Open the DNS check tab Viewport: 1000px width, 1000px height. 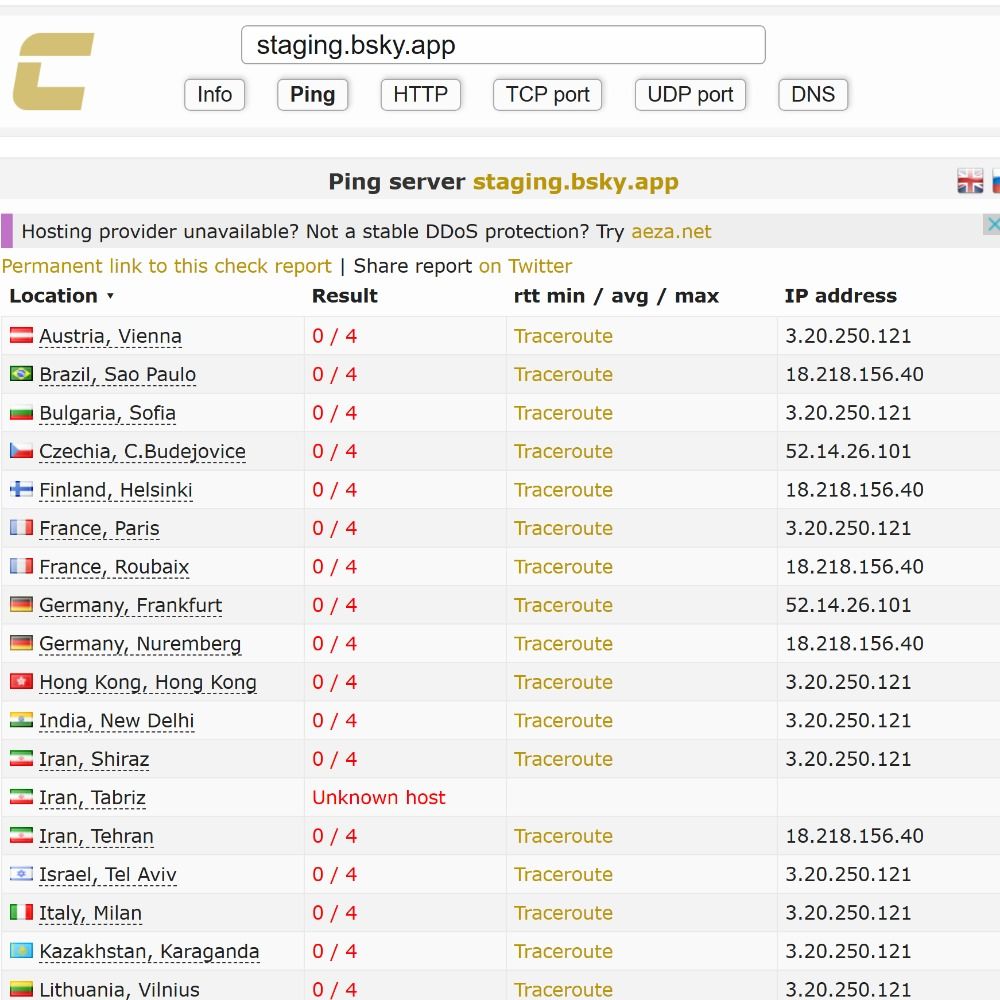point(813,94)
